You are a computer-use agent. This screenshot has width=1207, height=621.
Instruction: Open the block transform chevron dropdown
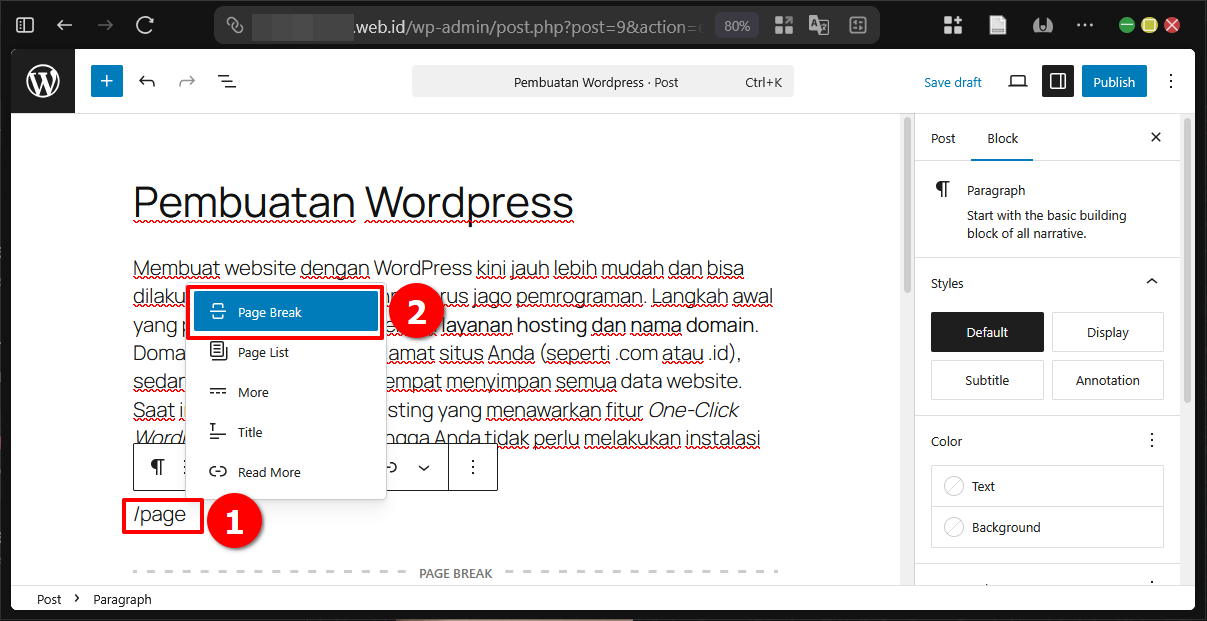[423, 467]
